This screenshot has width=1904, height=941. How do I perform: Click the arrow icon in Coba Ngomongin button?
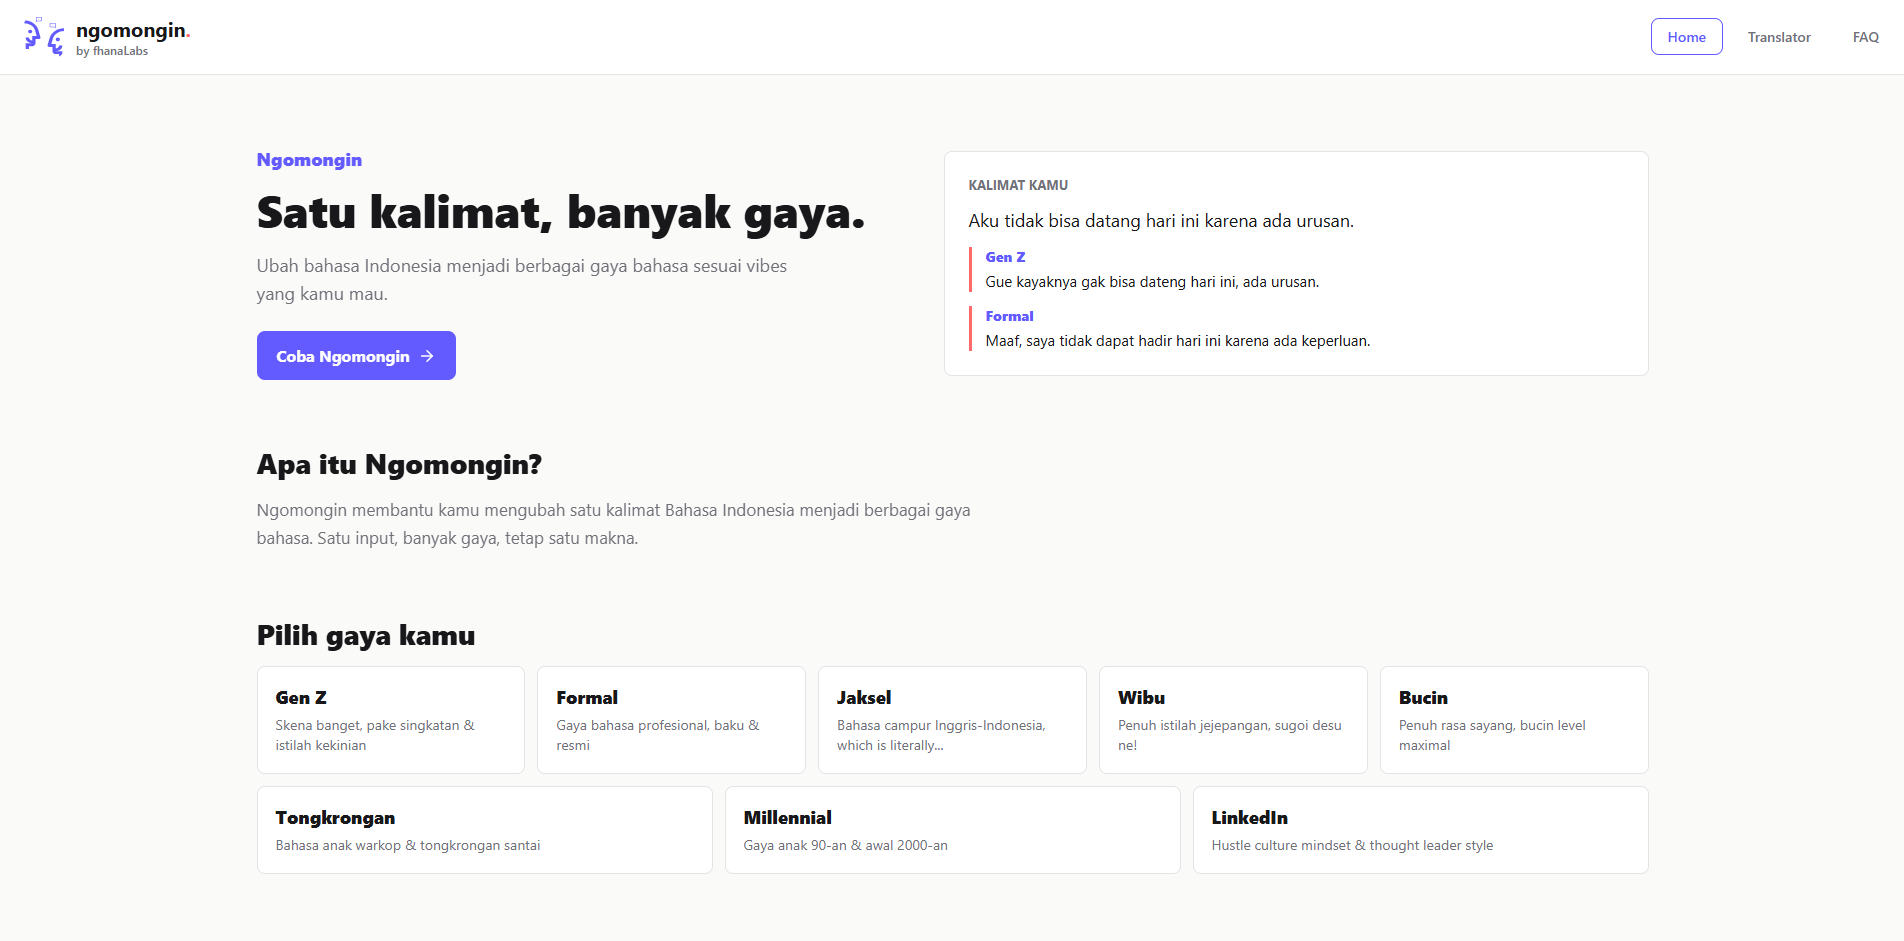(427, 356)
